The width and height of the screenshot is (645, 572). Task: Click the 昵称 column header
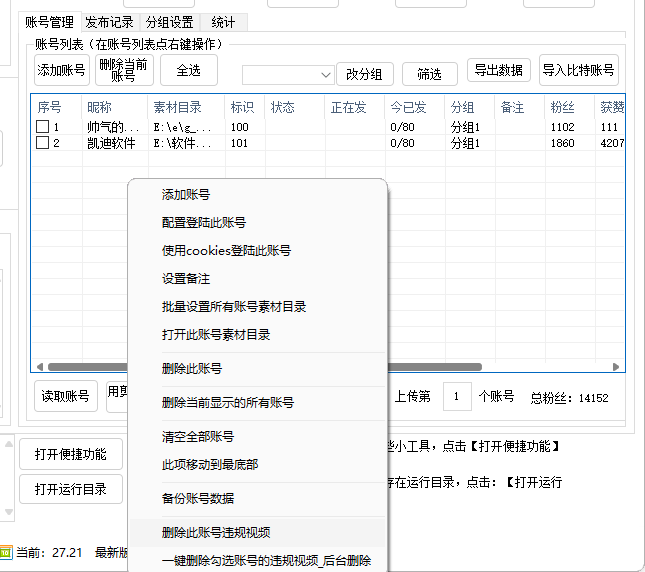(x=115, y=107)
